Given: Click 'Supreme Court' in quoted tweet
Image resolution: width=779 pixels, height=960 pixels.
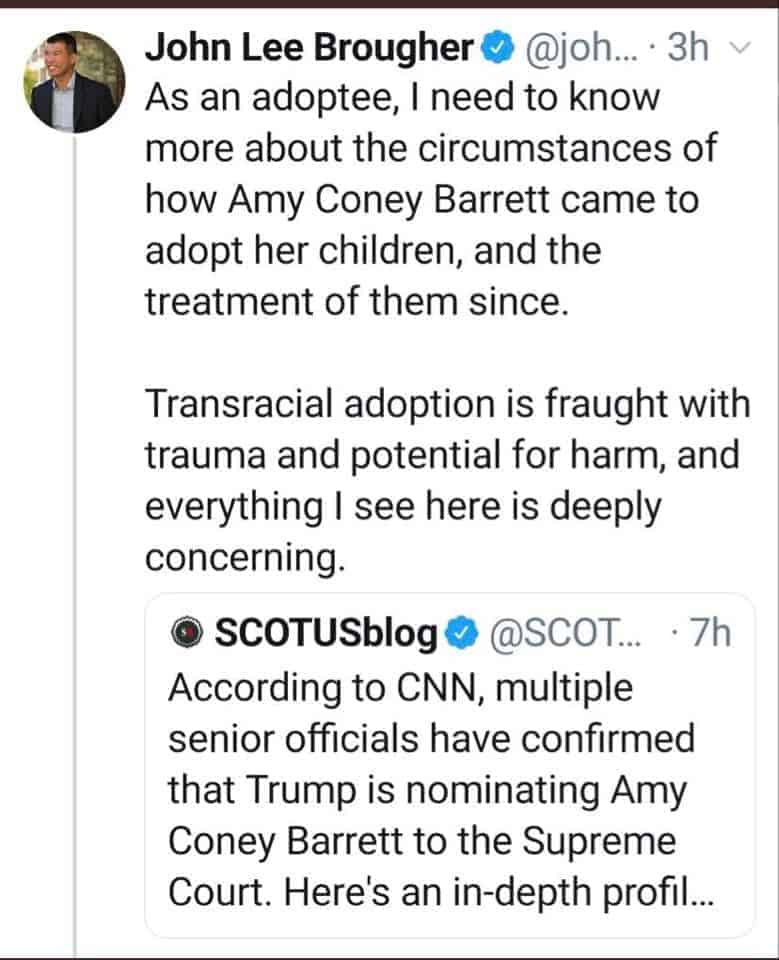Looking at the screenshot, I should [x=422, y=866].
